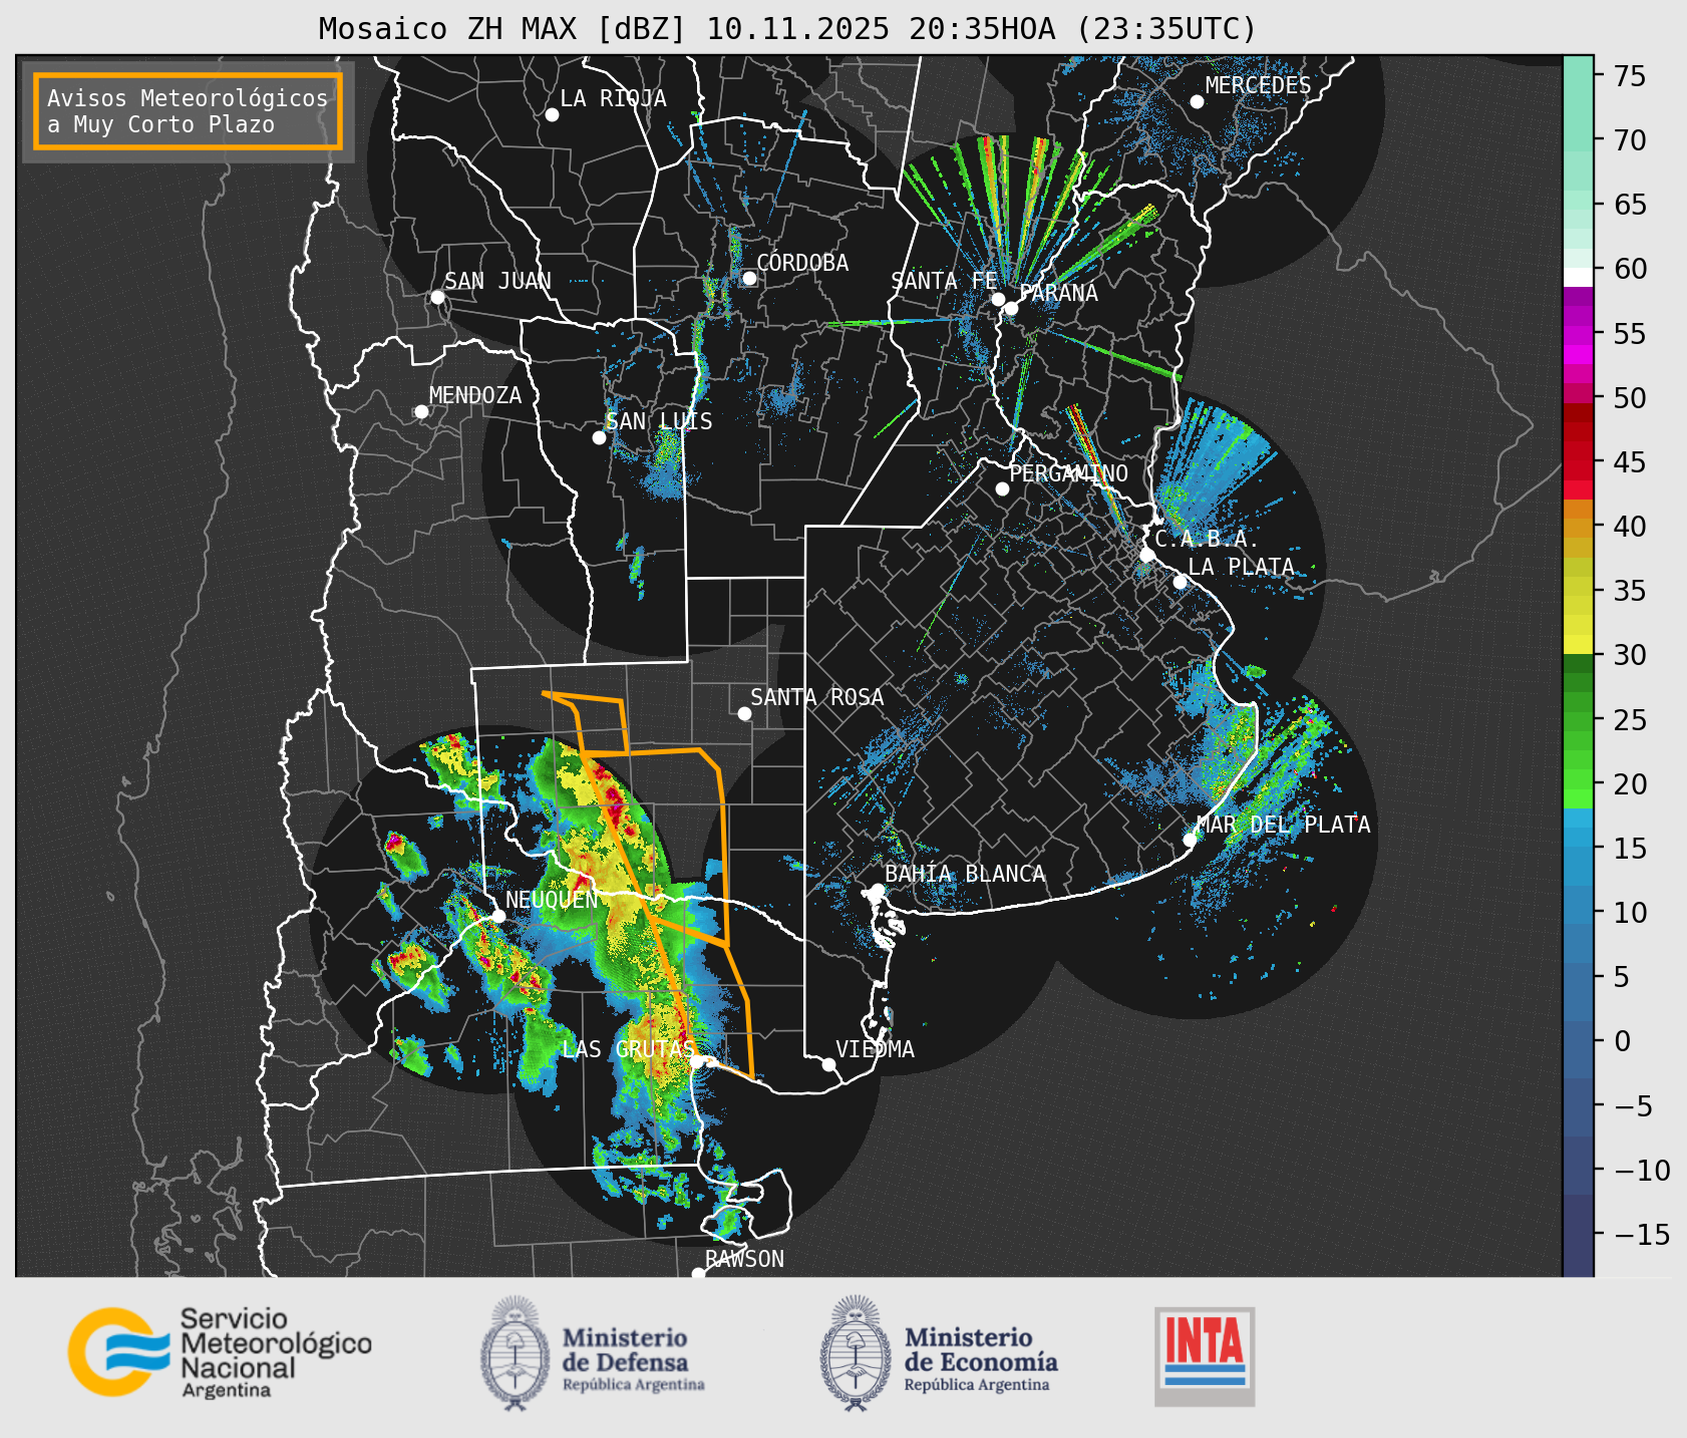
Task: Click the Mosaico ZH MAX title text
Action: [x=786, y=29]
